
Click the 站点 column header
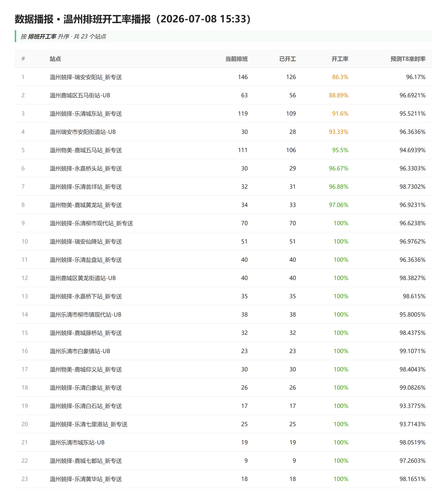[x=55, y=59]
